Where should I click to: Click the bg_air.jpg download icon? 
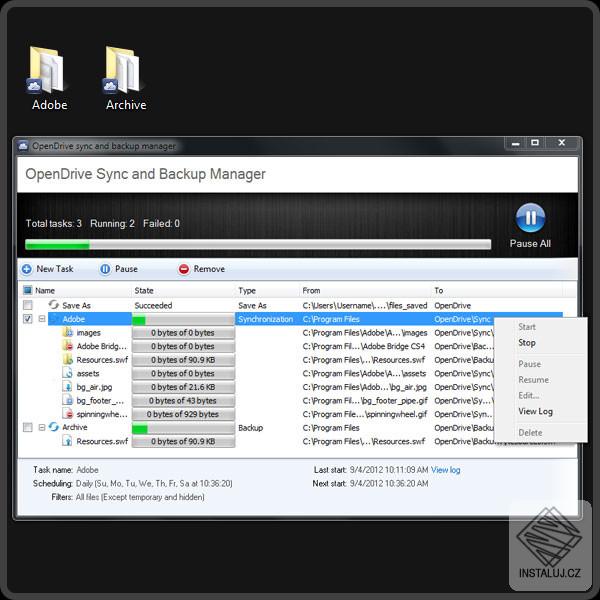67,387
